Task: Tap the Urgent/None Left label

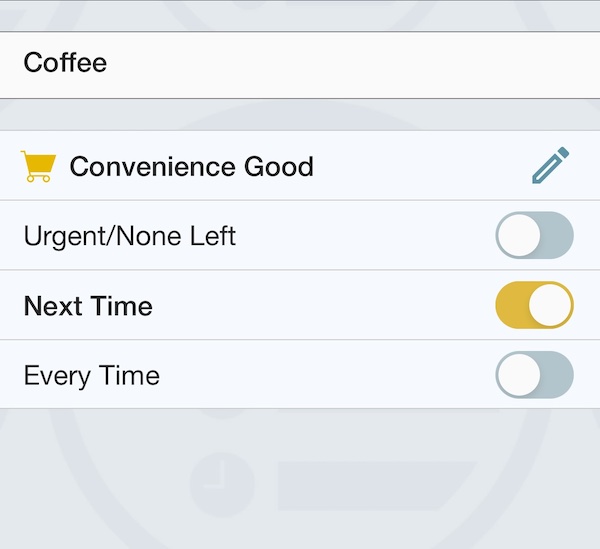Action: tap(129, 236)
